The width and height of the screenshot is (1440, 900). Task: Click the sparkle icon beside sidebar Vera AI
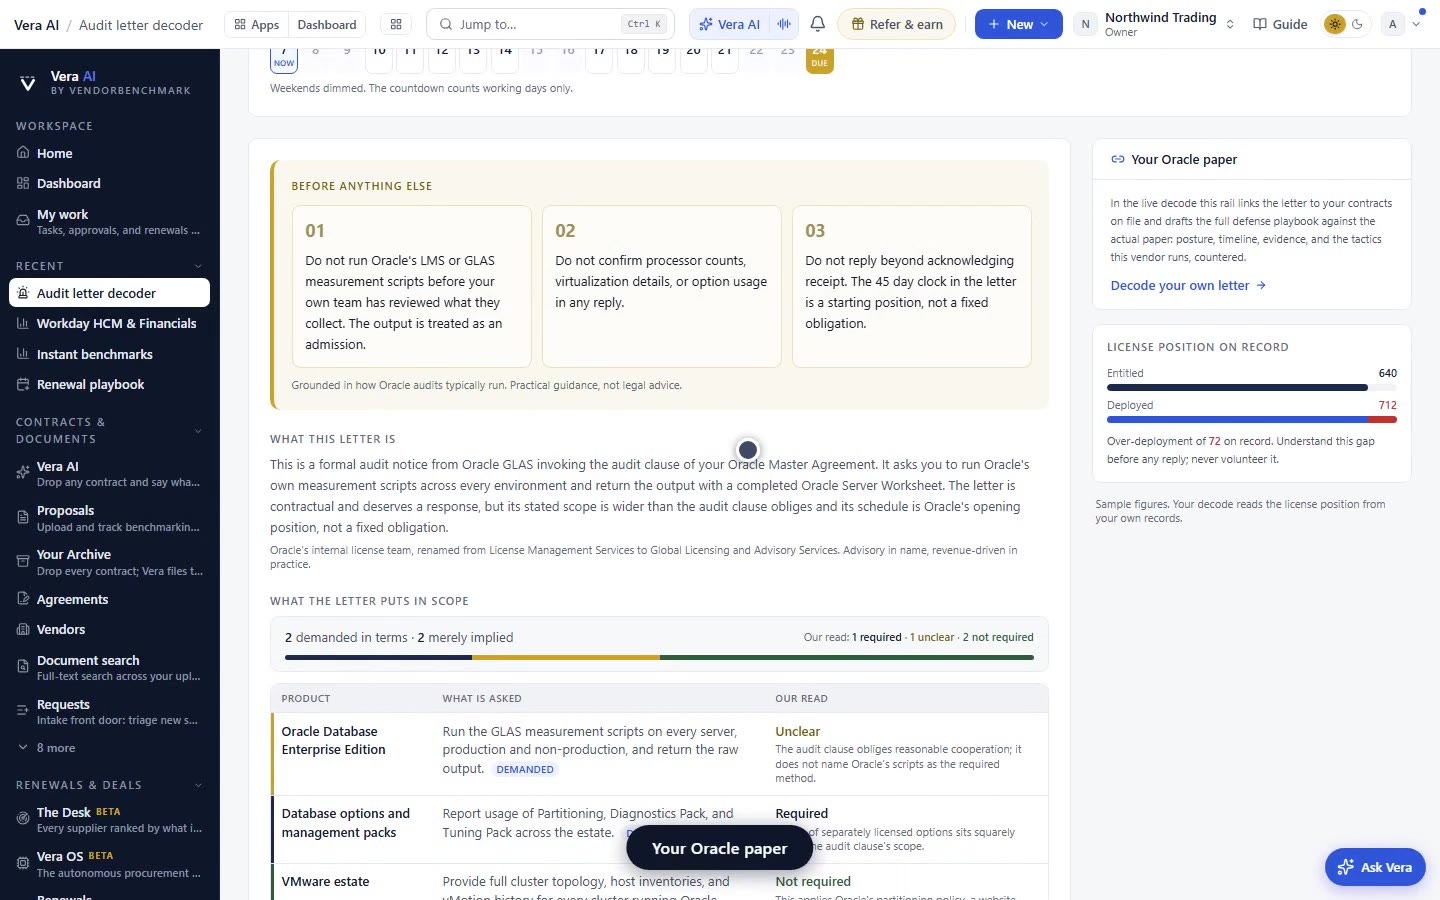point(23,473)
